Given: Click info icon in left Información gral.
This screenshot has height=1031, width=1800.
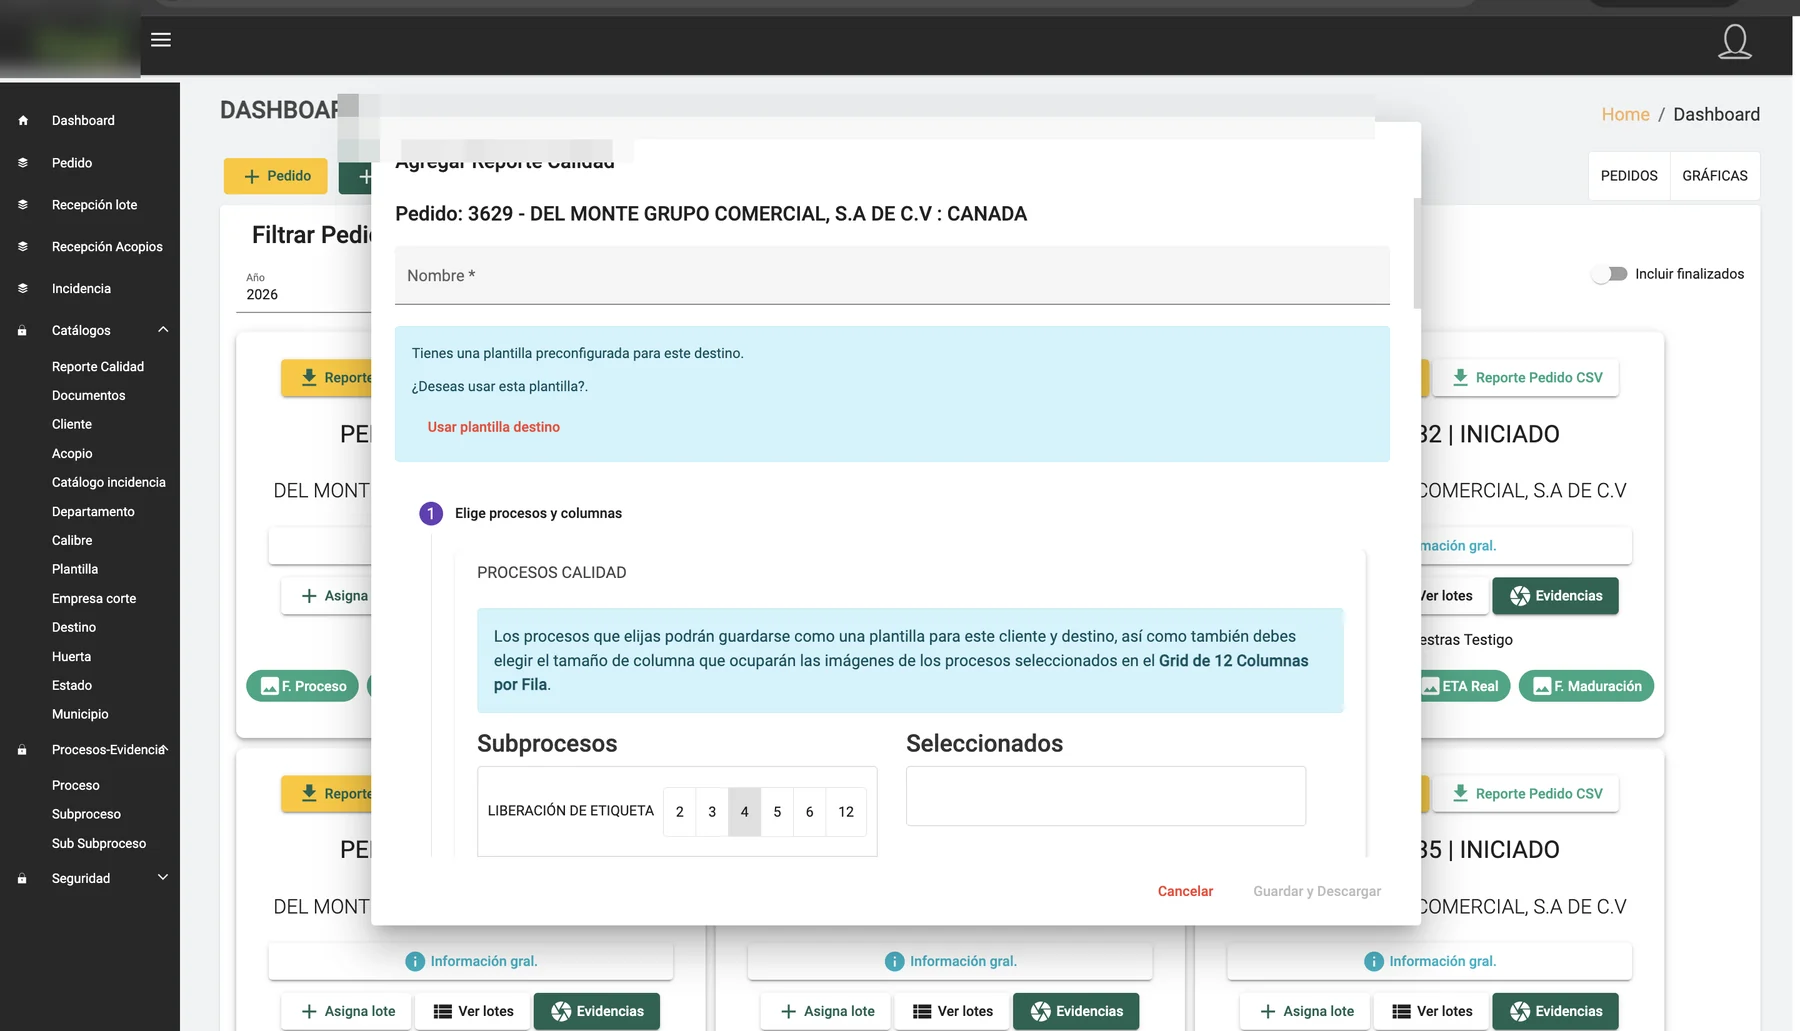Looking at the screenshot, I should pyautogui.click(x=415, y=961).
